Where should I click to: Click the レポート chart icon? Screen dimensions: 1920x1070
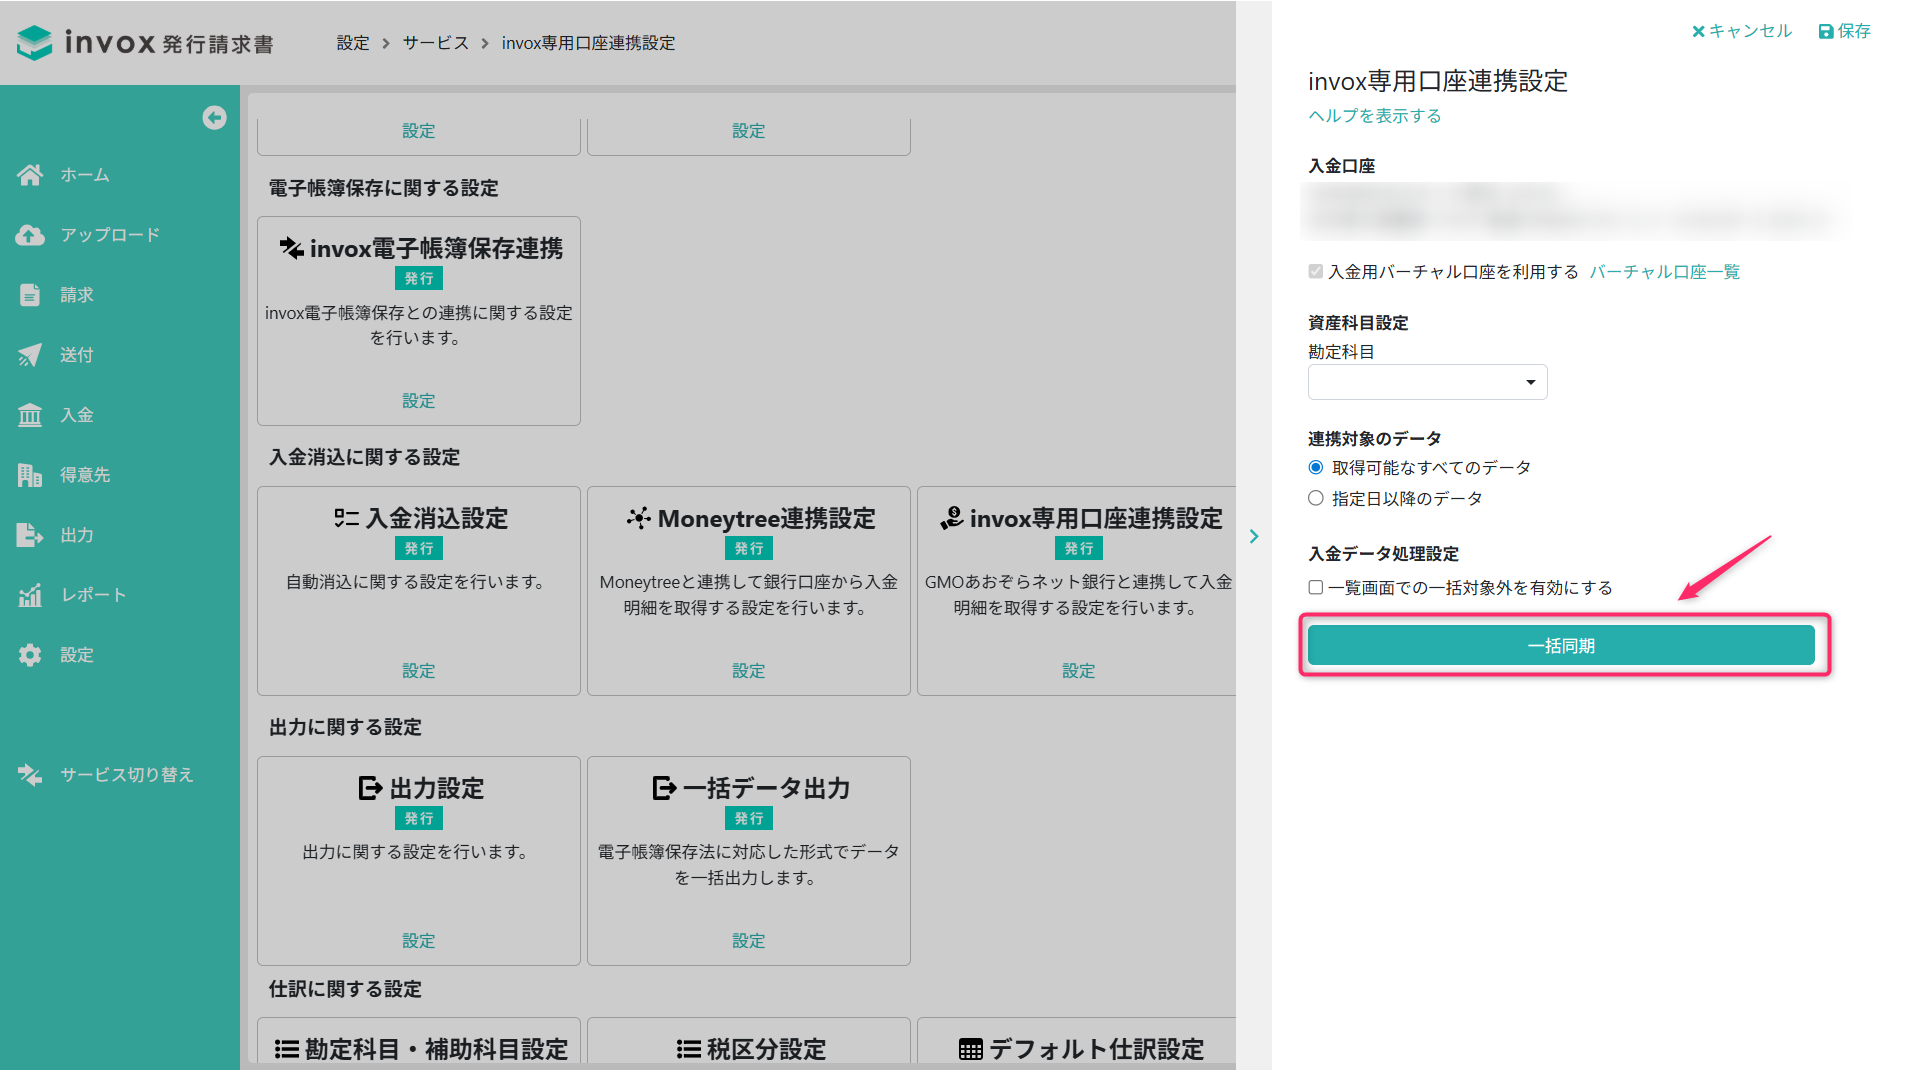tap(30, 595)
